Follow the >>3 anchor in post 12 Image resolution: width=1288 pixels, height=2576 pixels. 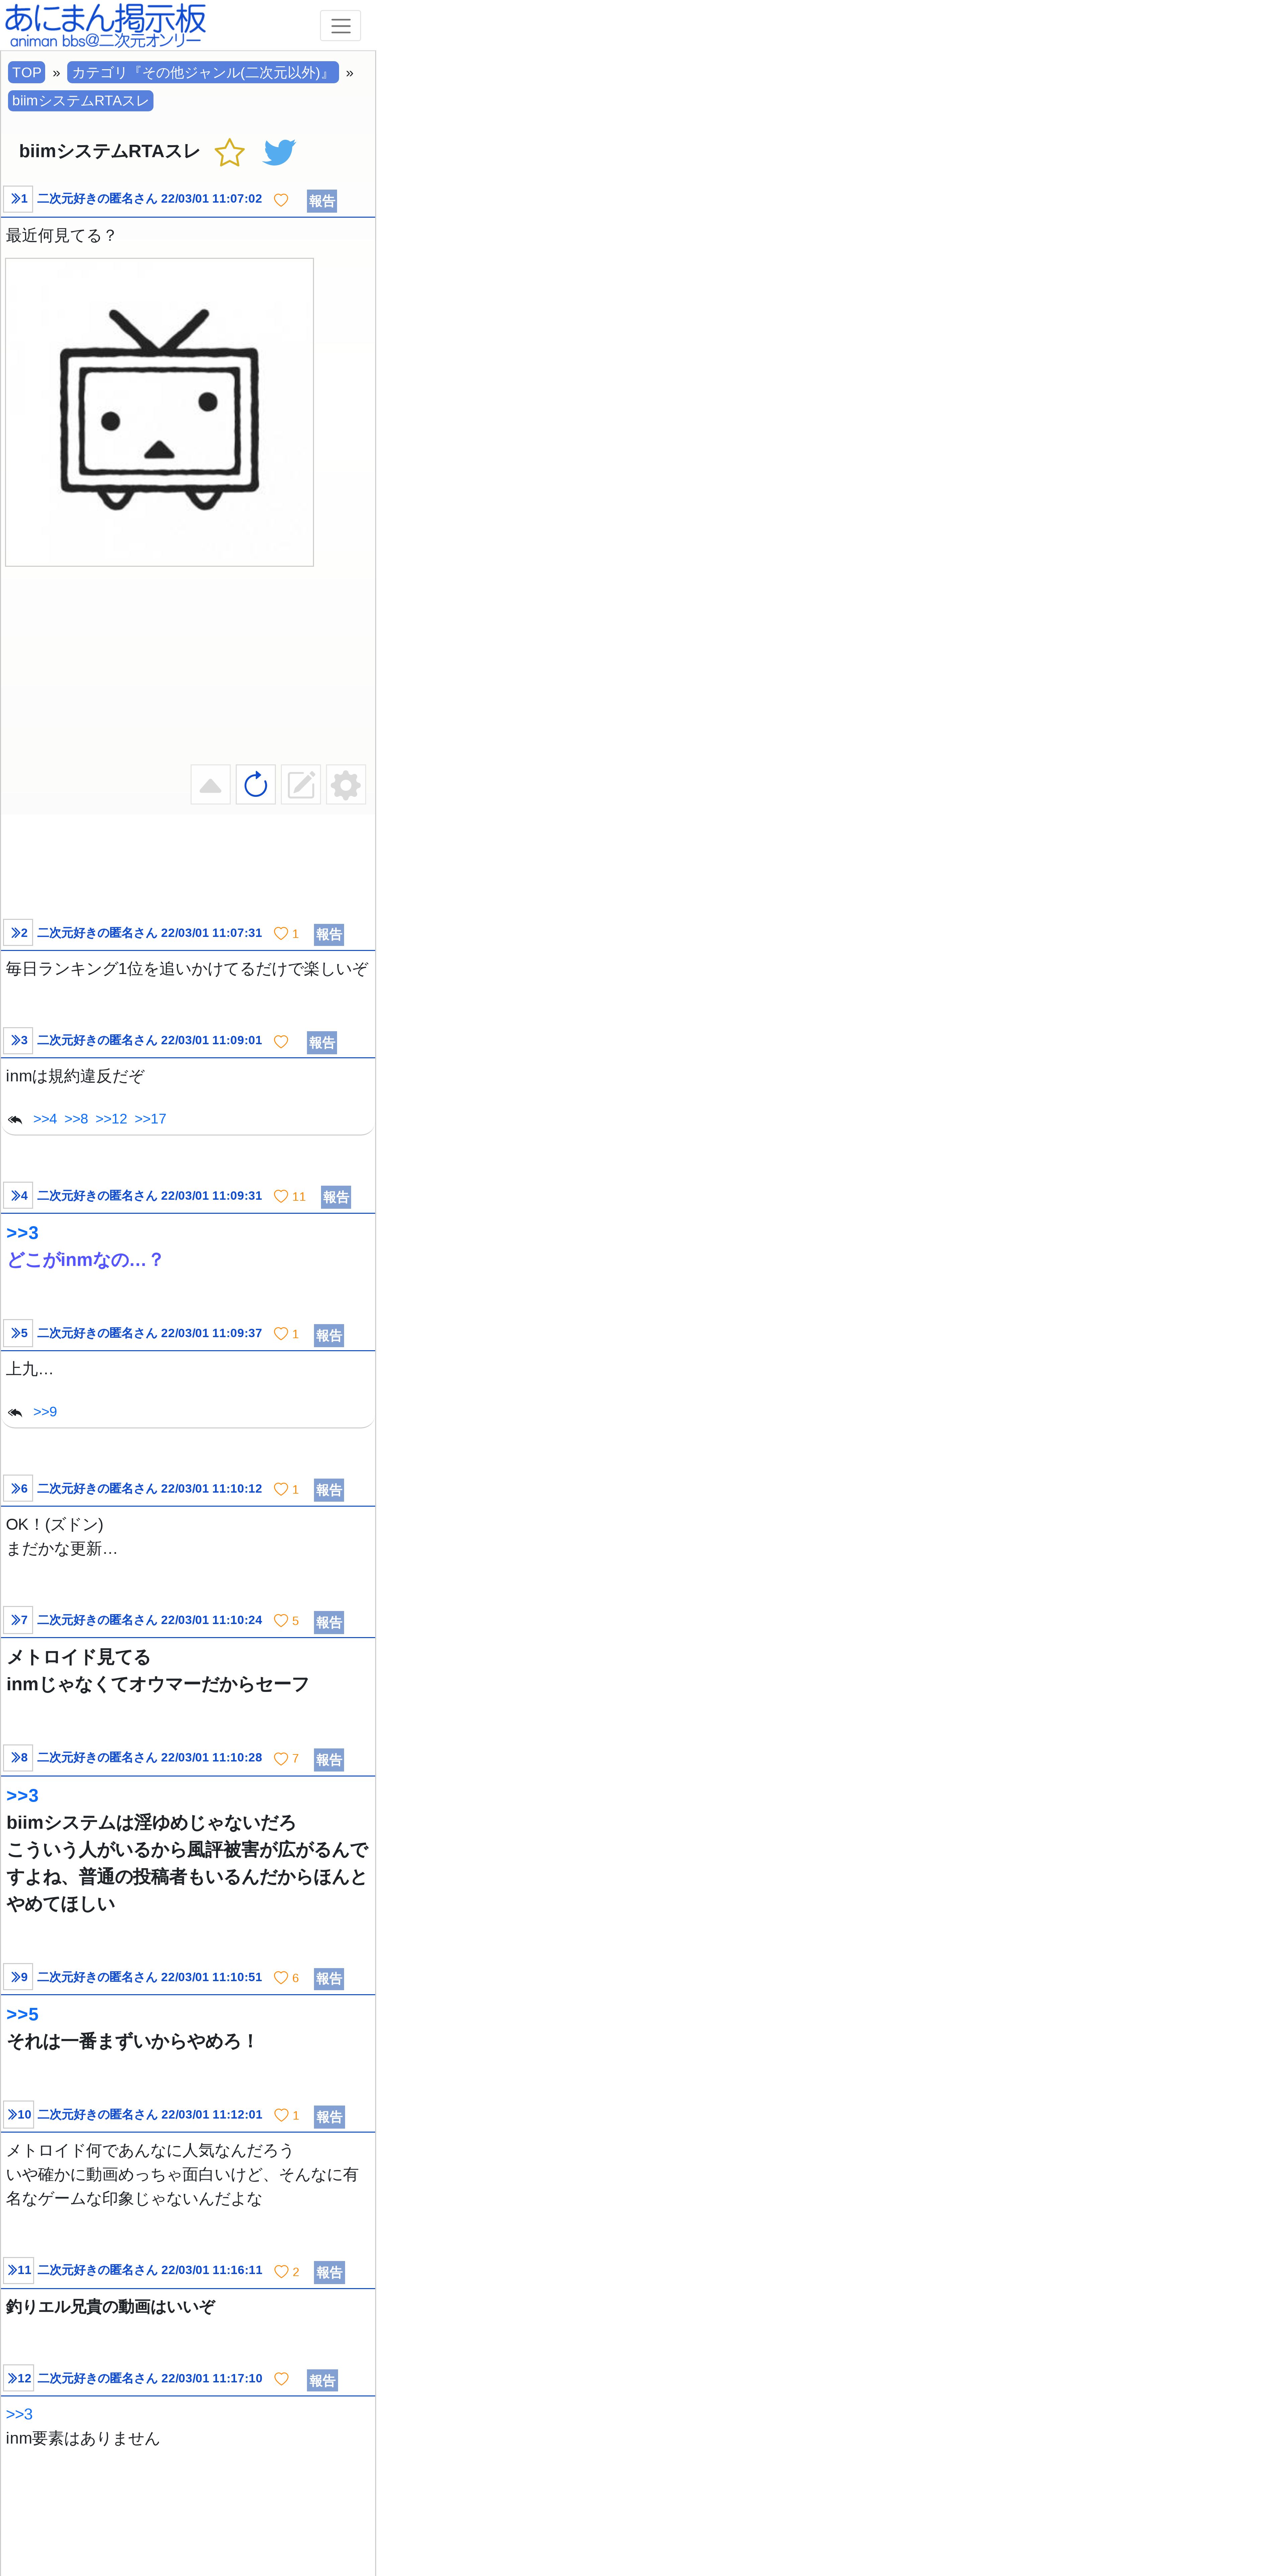point(19,2414)
